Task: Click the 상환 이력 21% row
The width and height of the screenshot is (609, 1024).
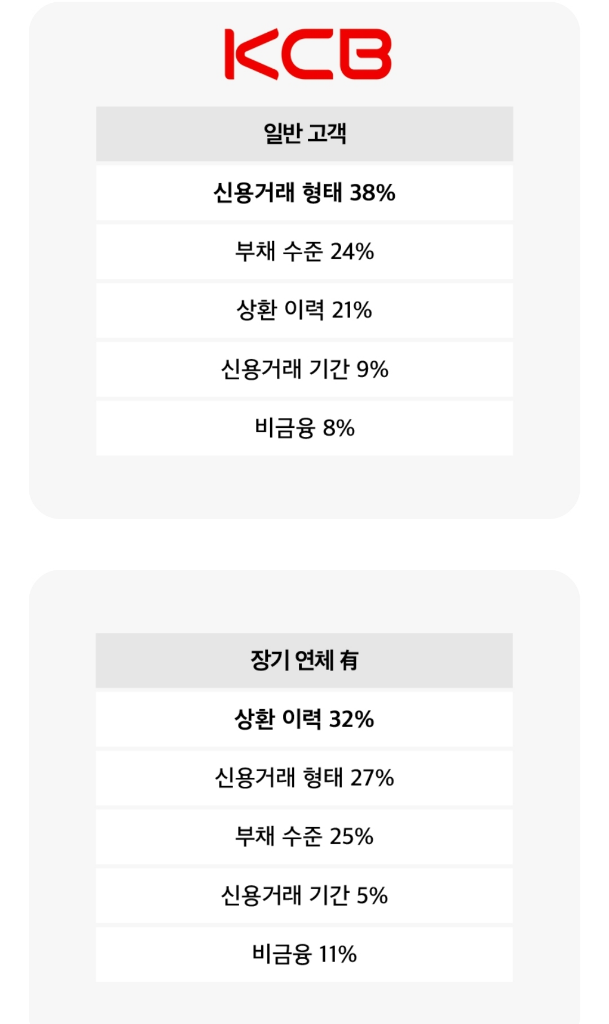Action: pyautogui.click(x=304, y=311)
